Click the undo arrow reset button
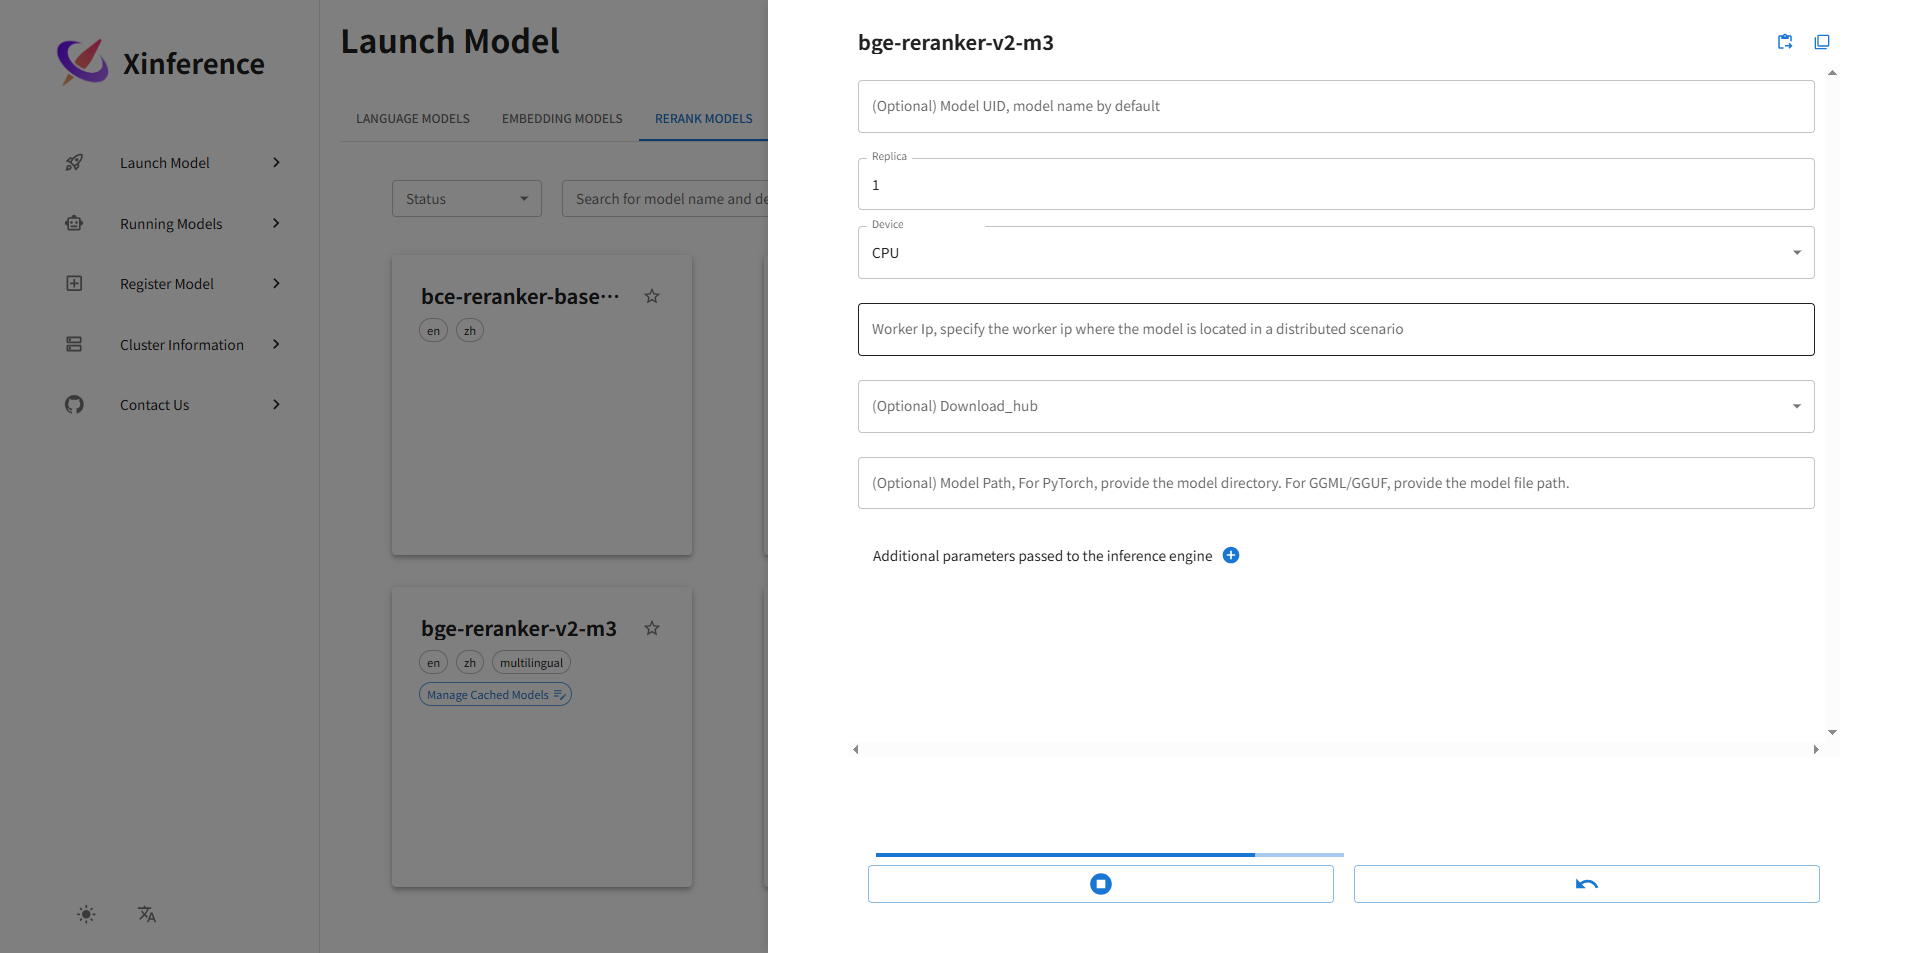Screen dimensions: 1920x953 [x=1586, y=884]
